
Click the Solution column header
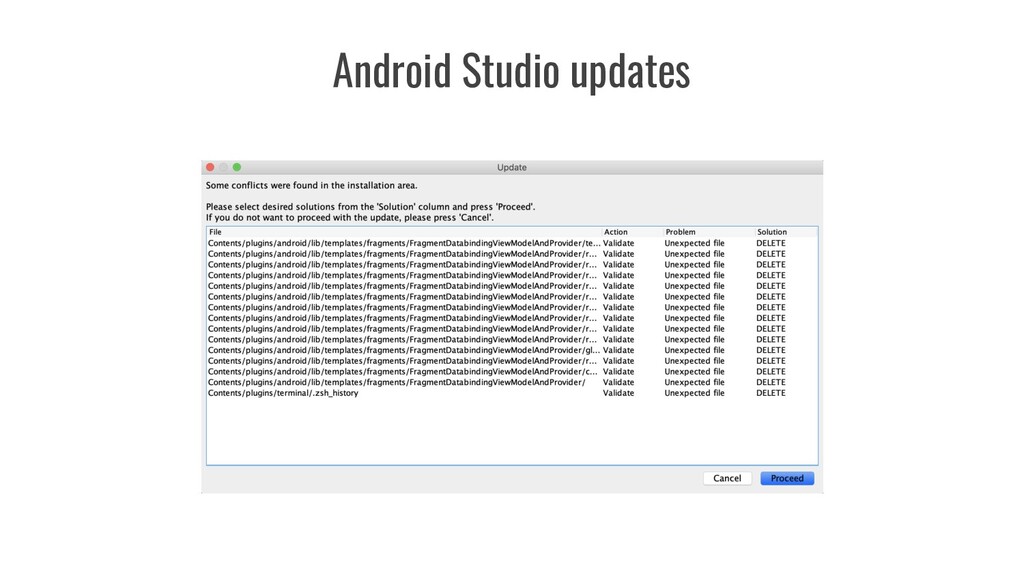(x=786, y=232)
